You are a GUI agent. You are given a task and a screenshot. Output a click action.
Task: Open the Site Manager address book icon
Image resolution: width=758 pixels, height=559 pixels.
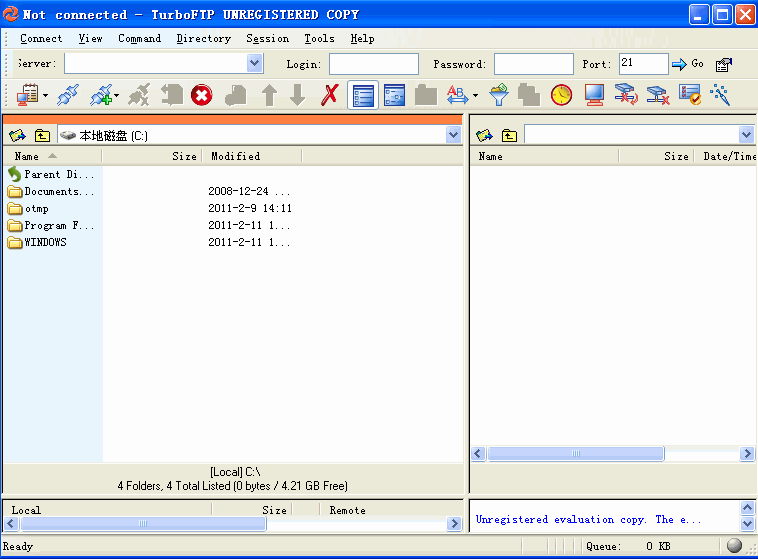coord(27,95)
